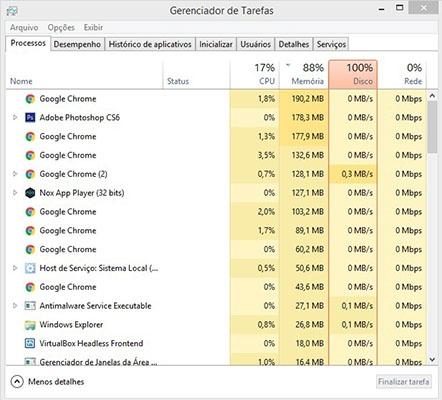Open the Opções menu
The height and width of the screenshot is (400, 442).
61,27
